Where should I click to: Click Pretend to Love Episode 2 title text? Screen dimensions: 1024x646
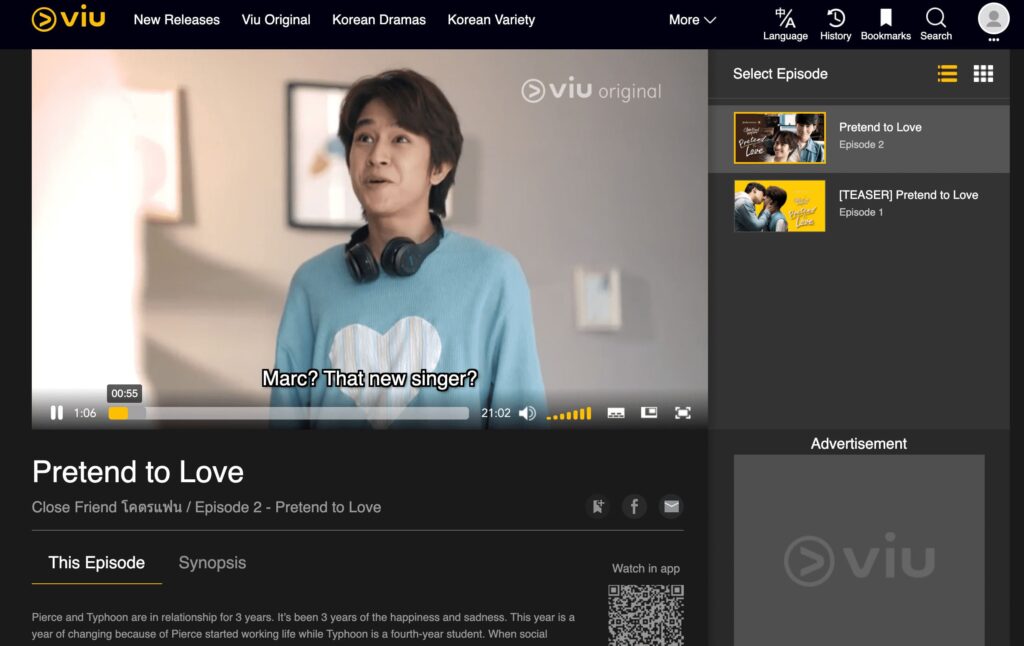coord(880,127)
